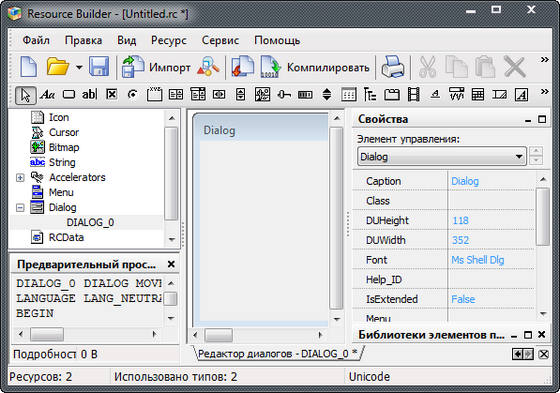
Task: Select the Редактор диалогов - DIALOG_0 tab
Action: (278, 354)
